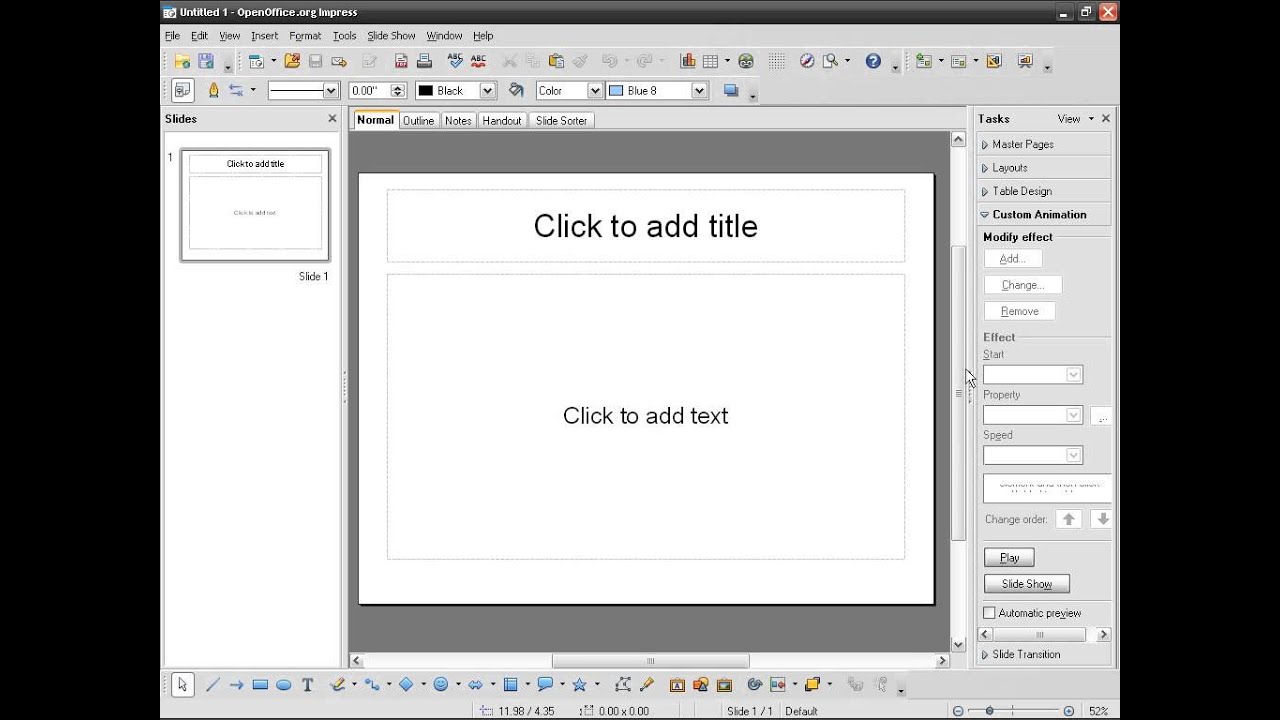Open OpenOffice Help with the question mark icon
This screenshot has width=1280, height=720.
pos(873,61)
